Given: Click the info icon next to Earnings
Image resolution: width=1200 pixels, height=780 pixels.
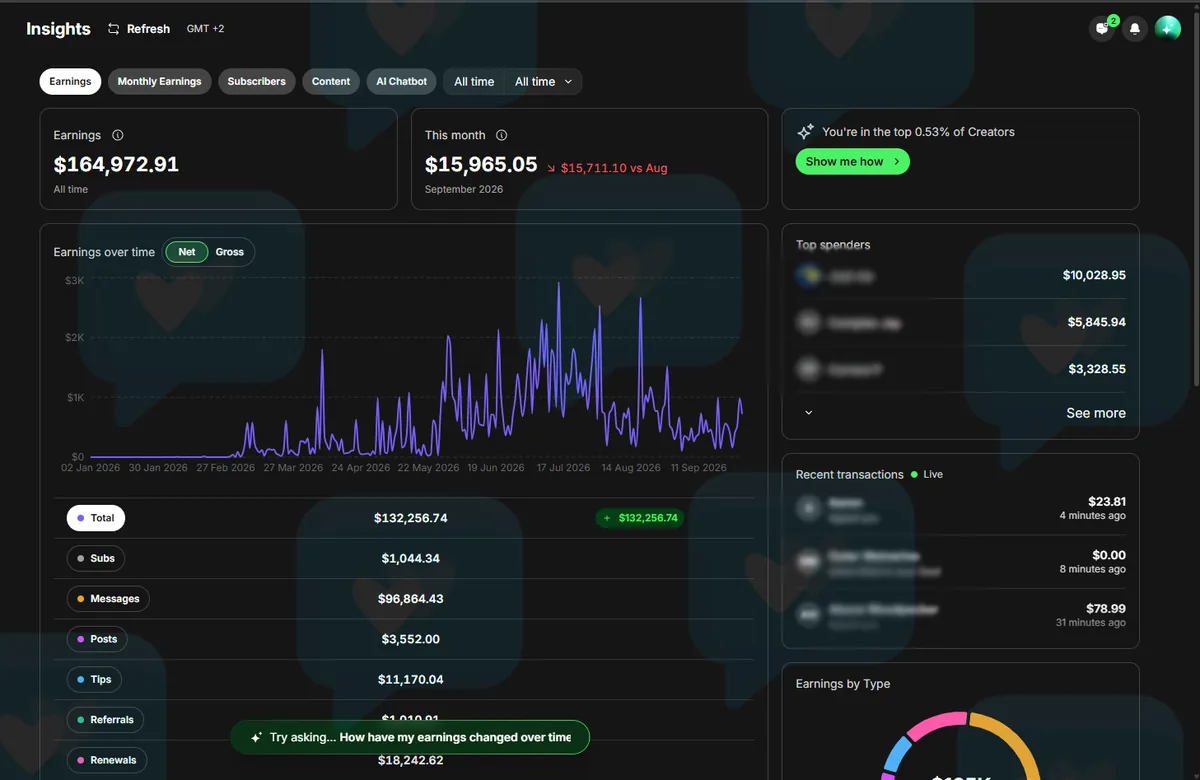Looking at the screenshot, I should click(x=118, y=135).
